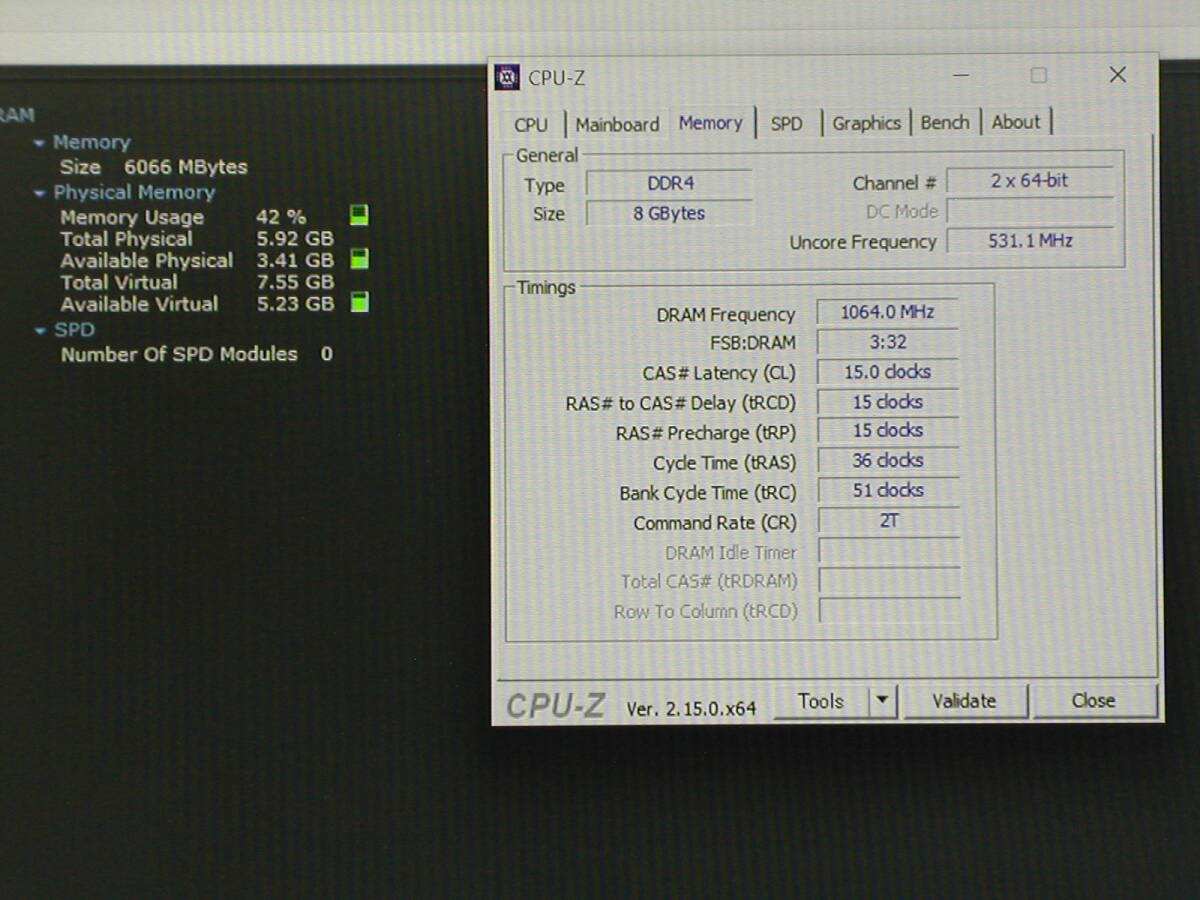The height and width of the screenshot is (900, 1200).
Task: Click the Command Rate 2T value
Action: pos(887,521)
